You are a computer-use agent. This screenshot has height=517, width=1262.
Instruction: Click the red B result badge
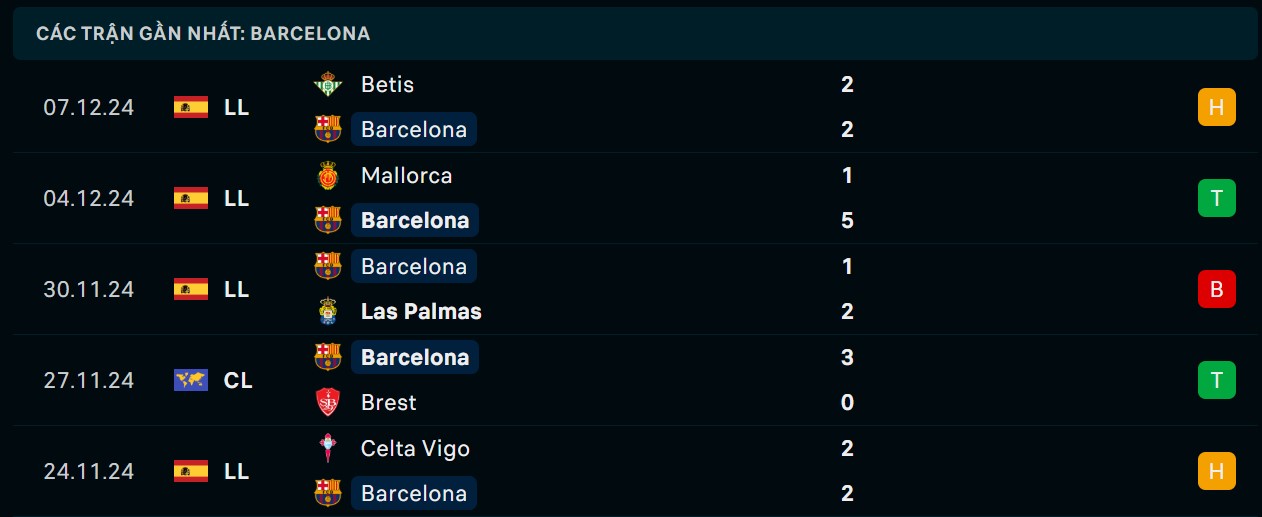[x=1216, y=289]
